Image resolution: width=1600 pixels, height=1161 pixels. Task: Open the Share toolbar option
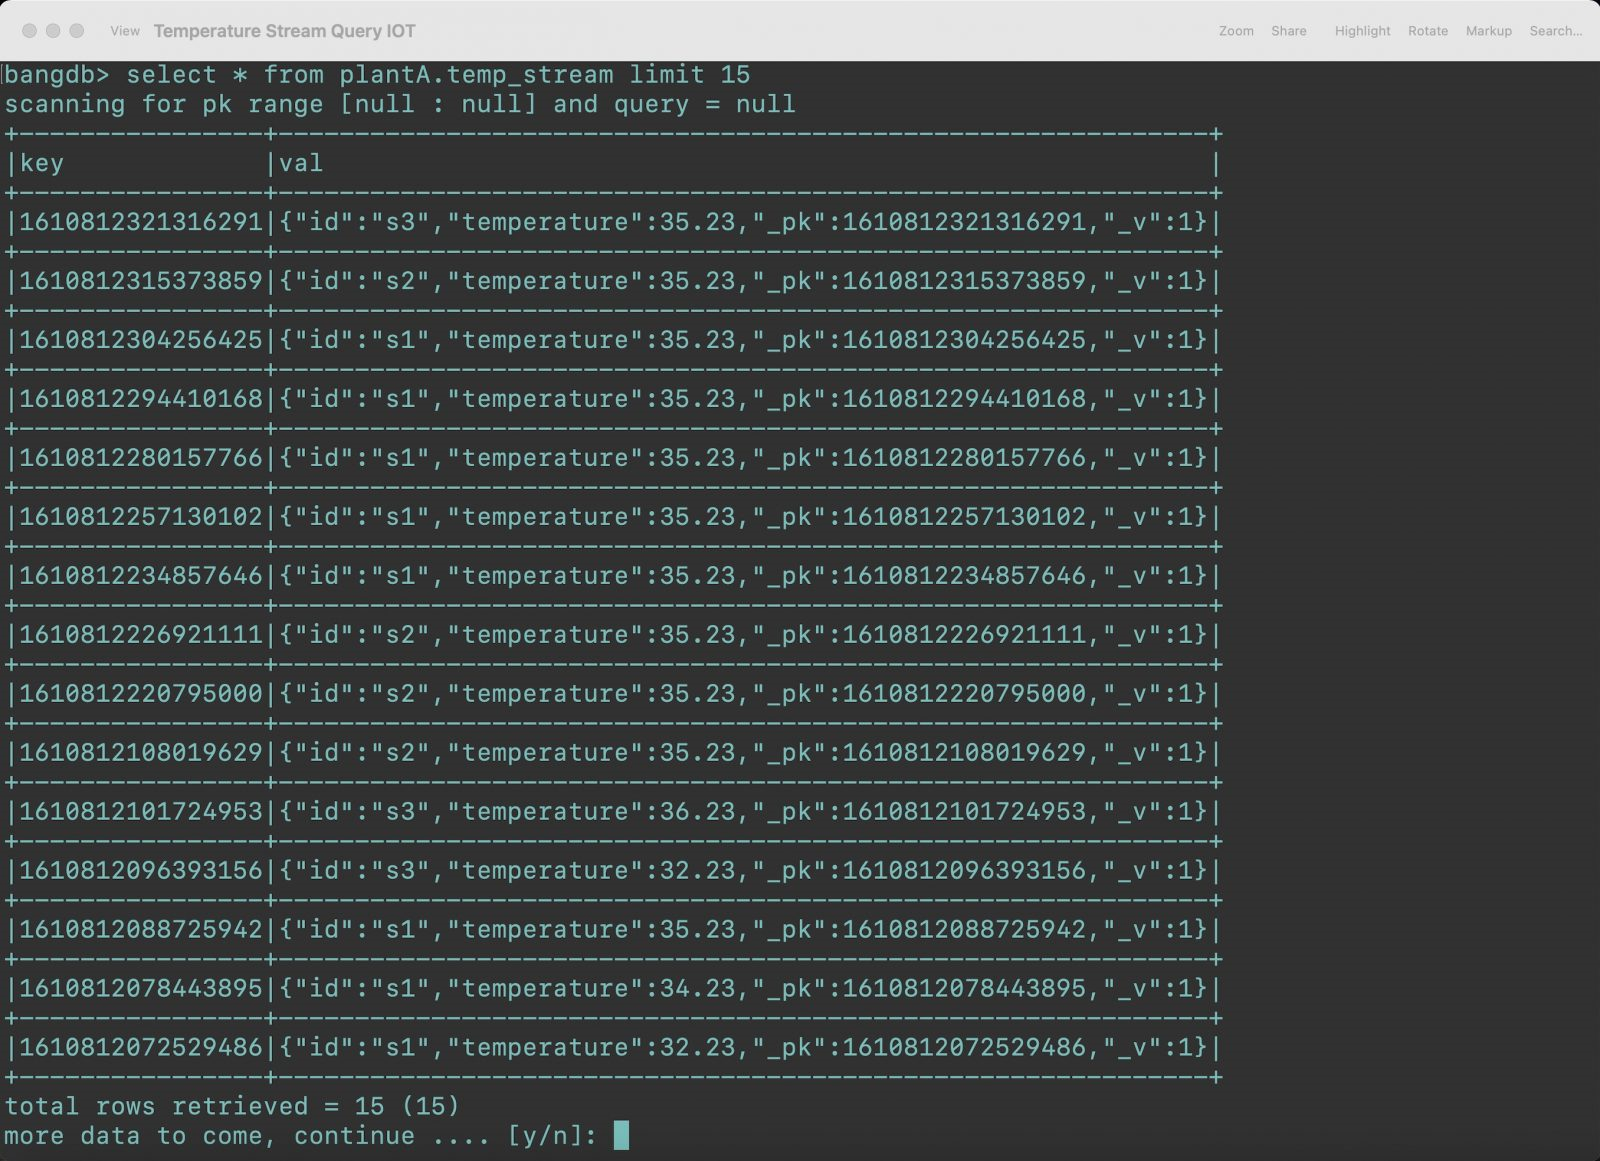(x=1289, y=31)
